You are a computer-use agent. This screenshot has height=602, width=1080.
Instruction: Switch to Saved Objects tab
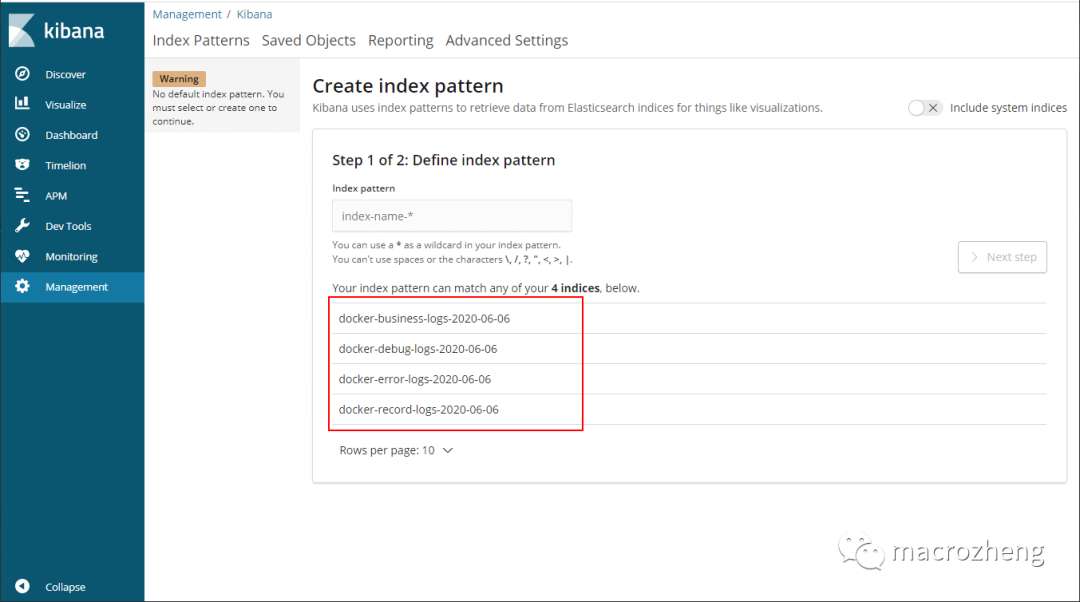click(x=309, y=41)
